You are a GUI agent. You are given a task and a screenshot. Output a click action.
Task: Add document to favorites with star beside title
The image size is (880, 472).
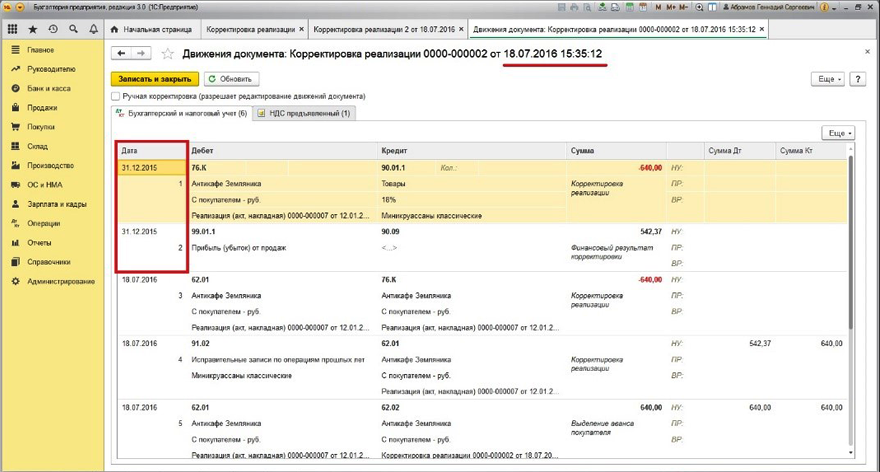(168, 53)
